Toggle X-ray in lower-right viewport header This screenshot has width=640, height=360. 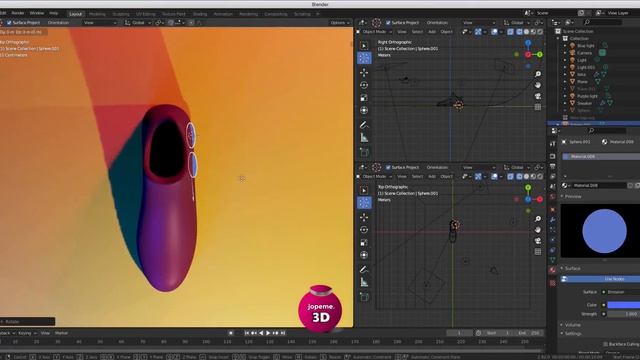(x=511, y=176)
